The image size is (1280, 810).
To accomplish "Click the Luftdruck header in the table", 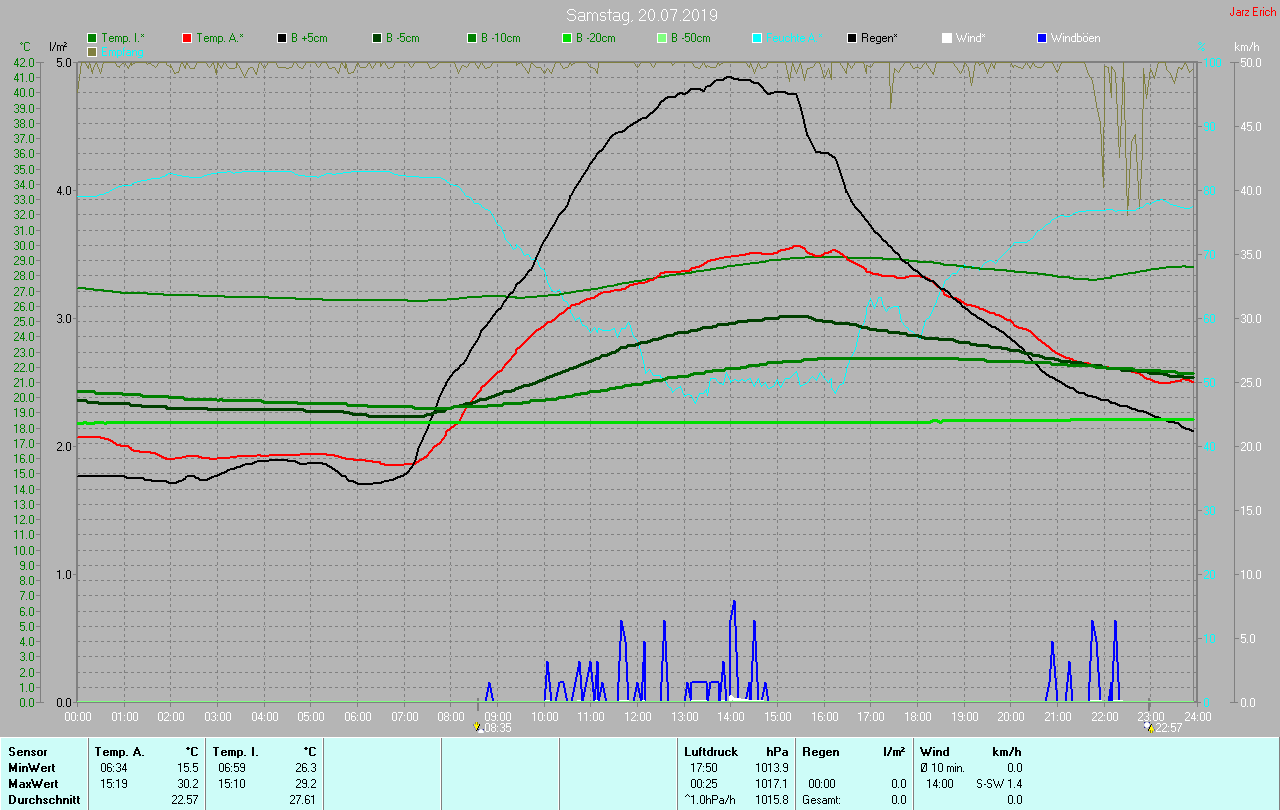I will (710, 751).
